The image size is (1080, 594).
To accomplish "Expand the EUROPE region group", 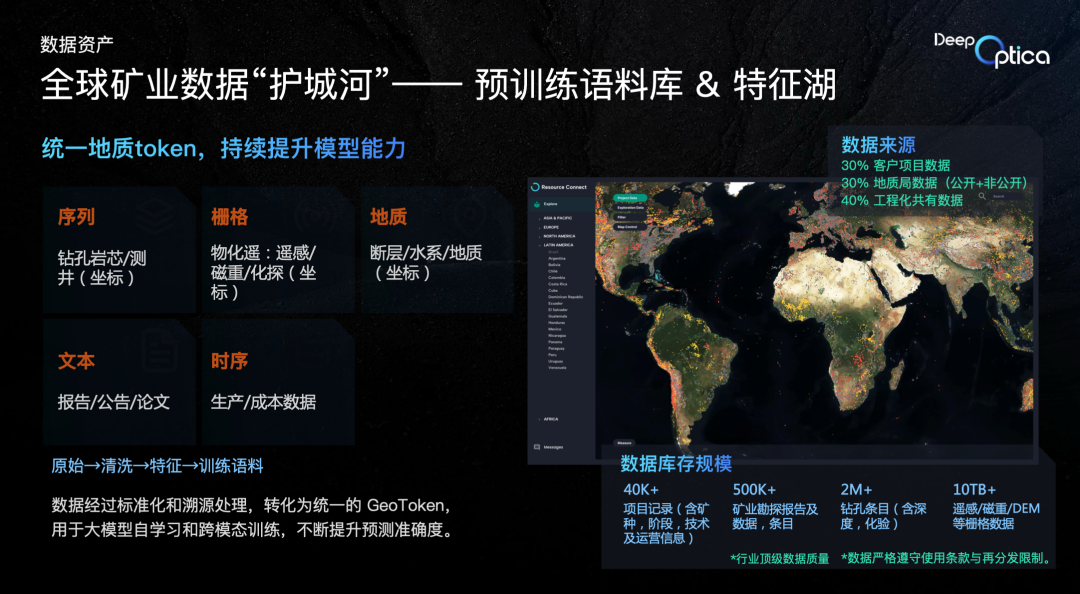I will (552, 226).
